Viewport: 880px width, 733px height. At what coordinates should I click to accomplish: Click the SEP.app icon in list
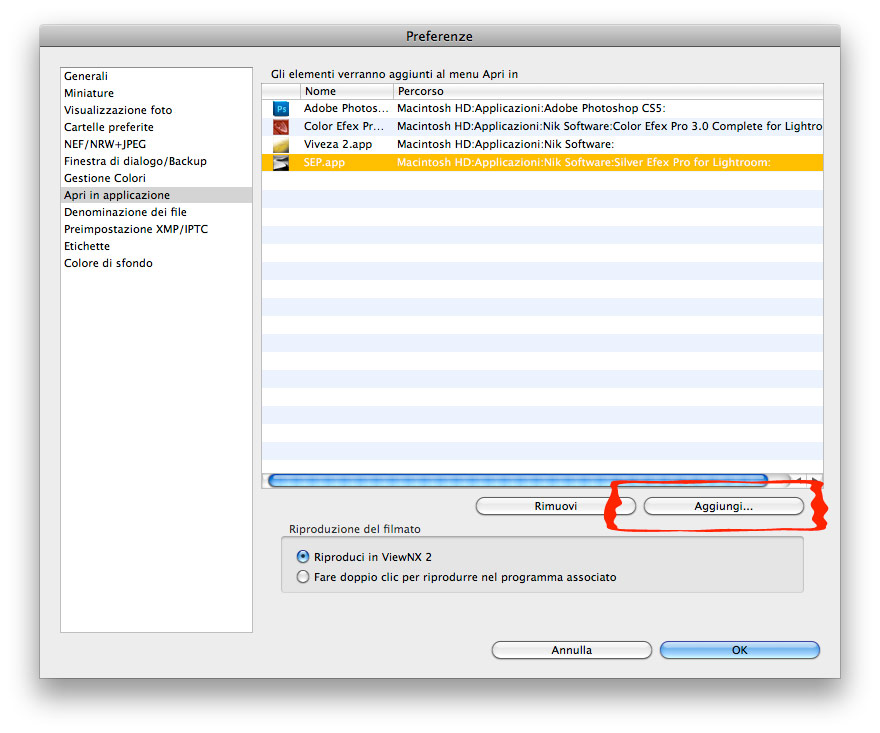pos(281,163)
